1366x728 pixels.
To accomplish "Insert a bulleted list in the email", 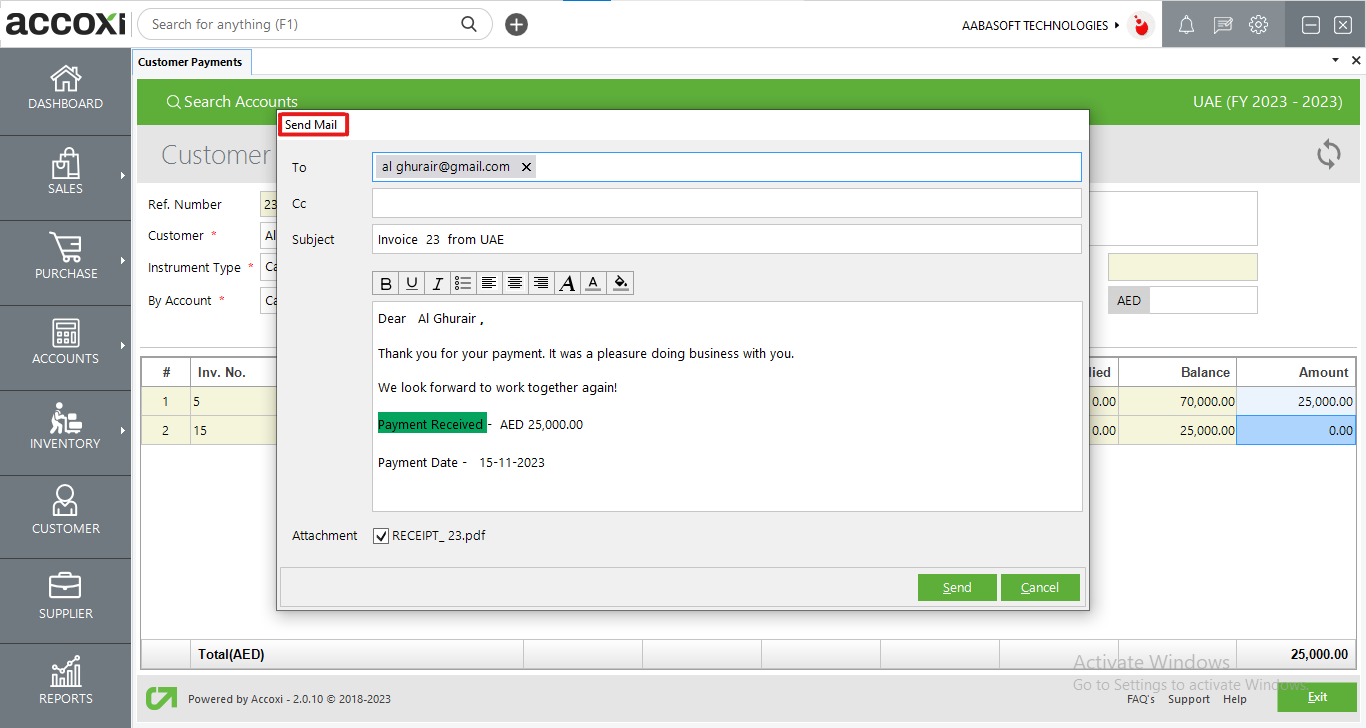I will click(x=462, y=282).
